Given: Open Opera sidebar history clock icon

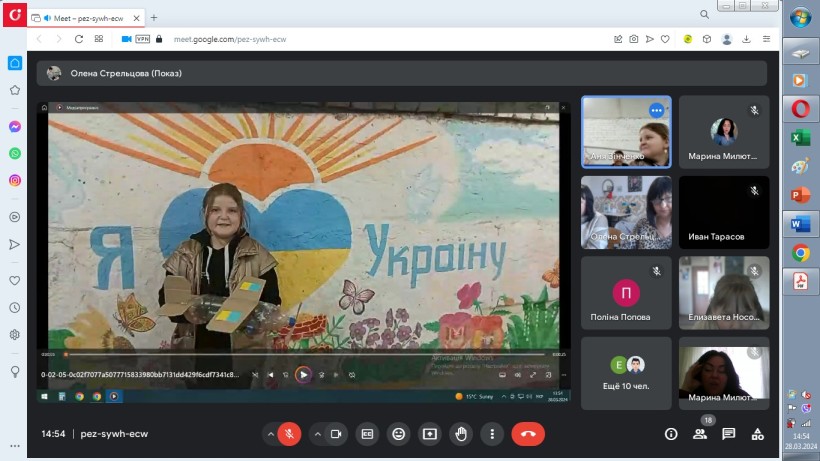Looking at the screenshot, I should [15, 308].
